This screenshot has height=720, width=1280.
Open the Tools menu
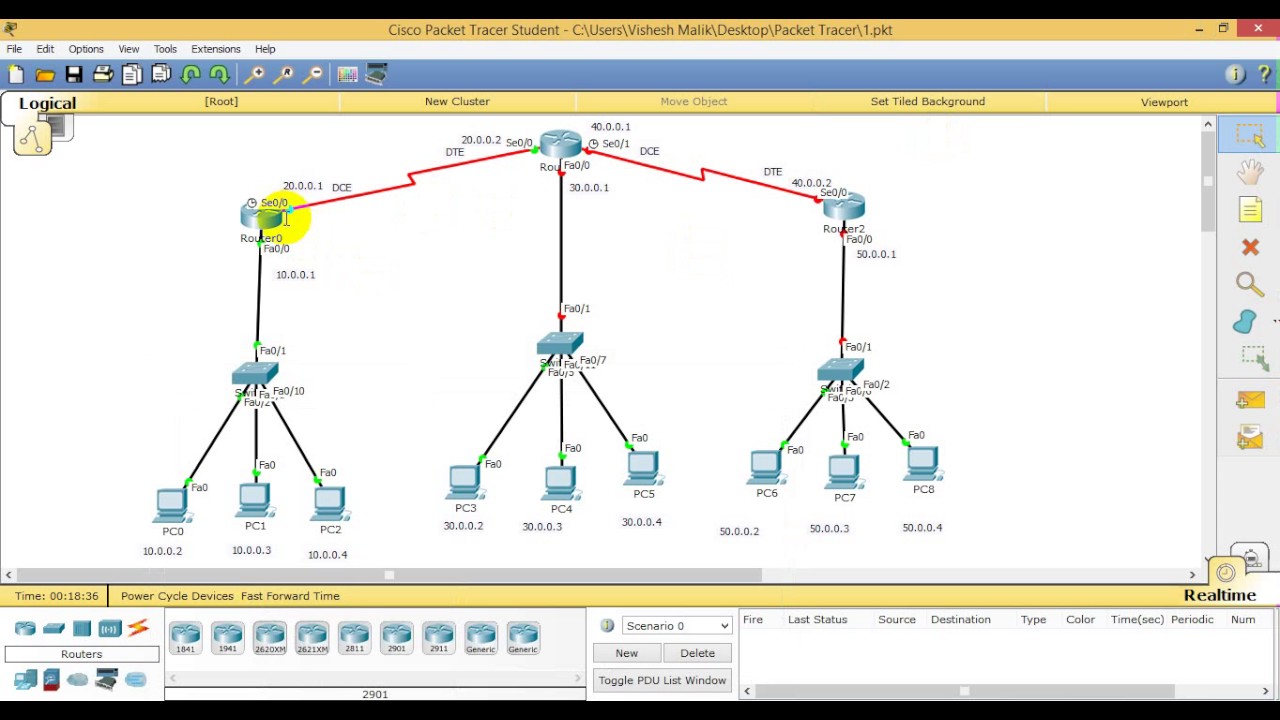[x=165, y=48]
